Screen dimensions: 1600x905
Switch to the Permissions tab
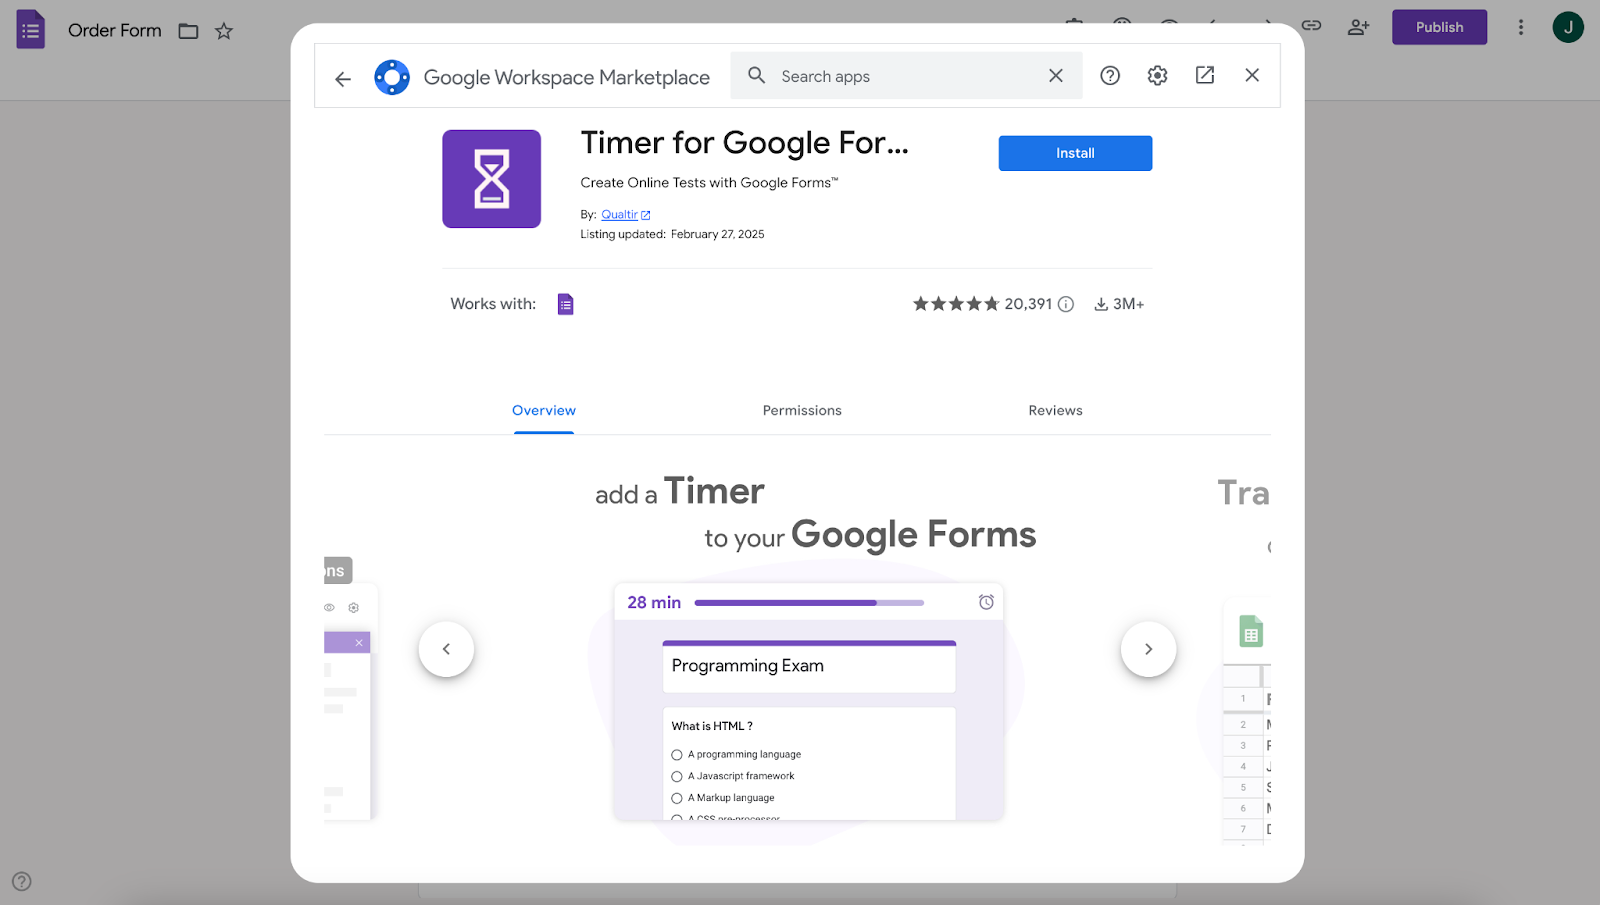coord(802,411)
